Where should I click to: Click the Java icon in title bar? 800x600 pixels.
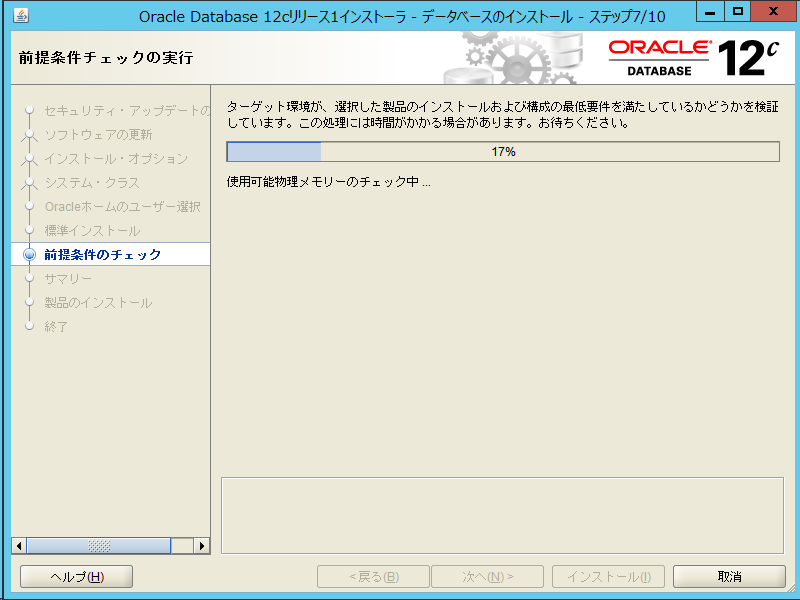pos(21,15)
